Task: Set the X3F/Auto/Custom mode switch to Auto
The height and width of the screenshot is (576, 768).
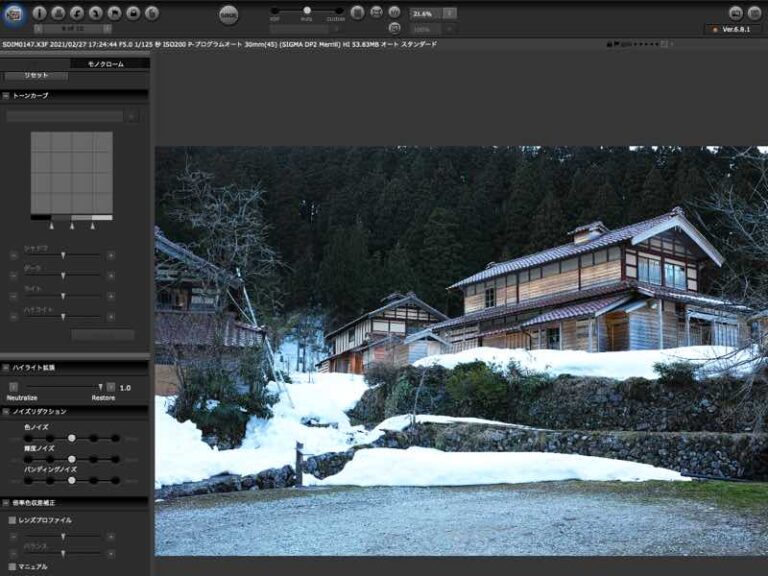Action: coord(307,10)
